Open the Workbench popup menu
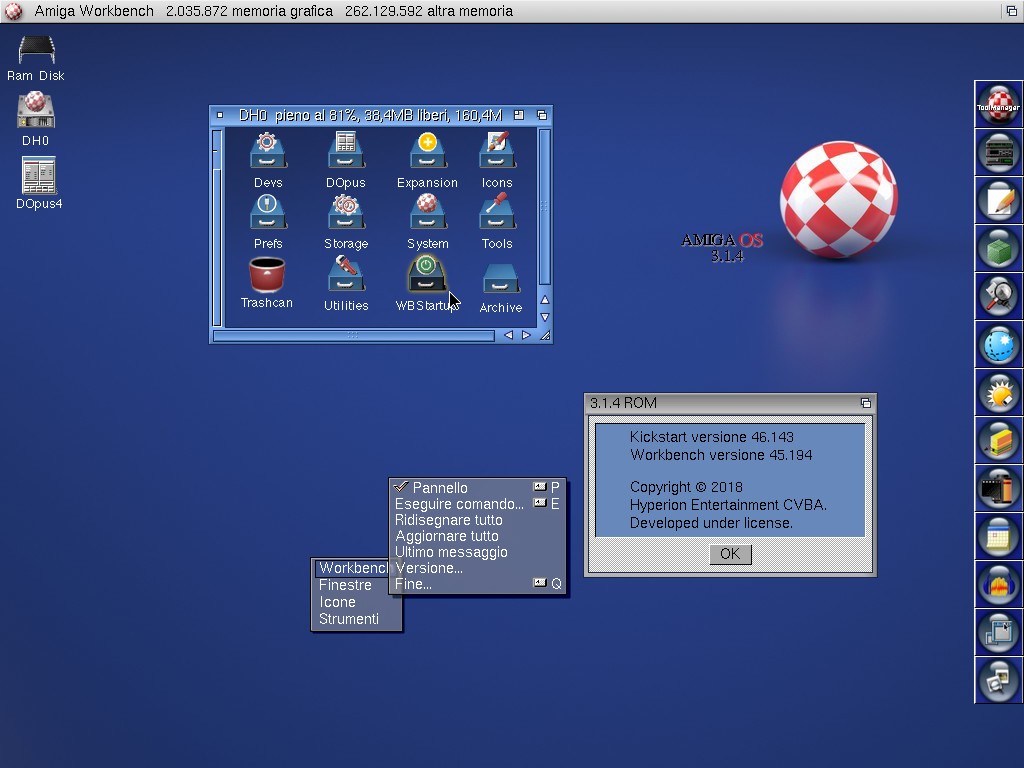 click(351, 568)
